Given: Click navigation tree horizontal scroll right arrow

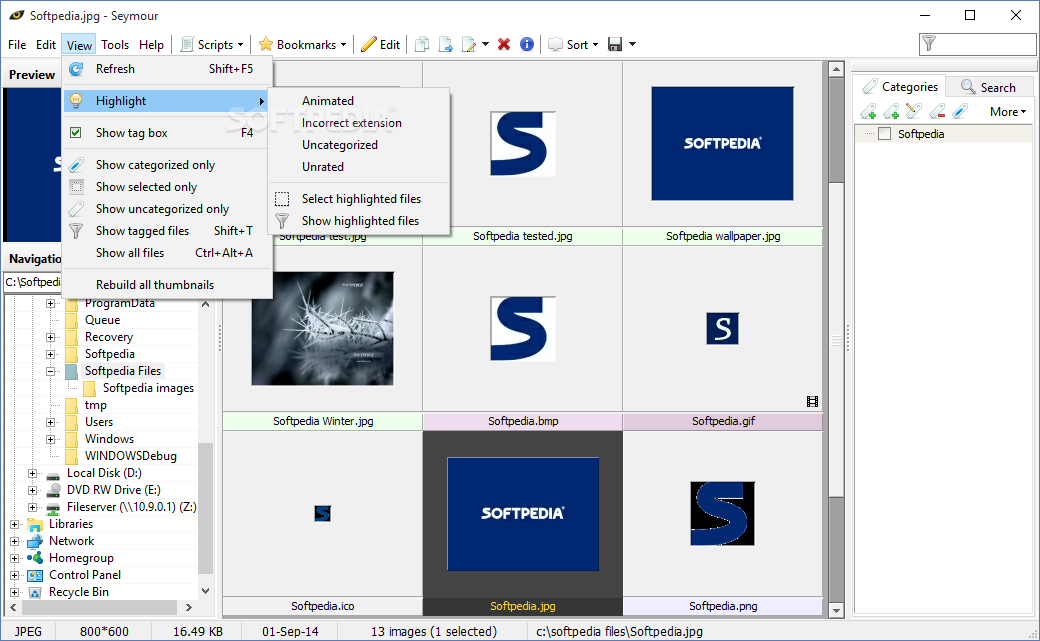Looking at the screenshot, I should pyautogui.click(x=188, y=607).
